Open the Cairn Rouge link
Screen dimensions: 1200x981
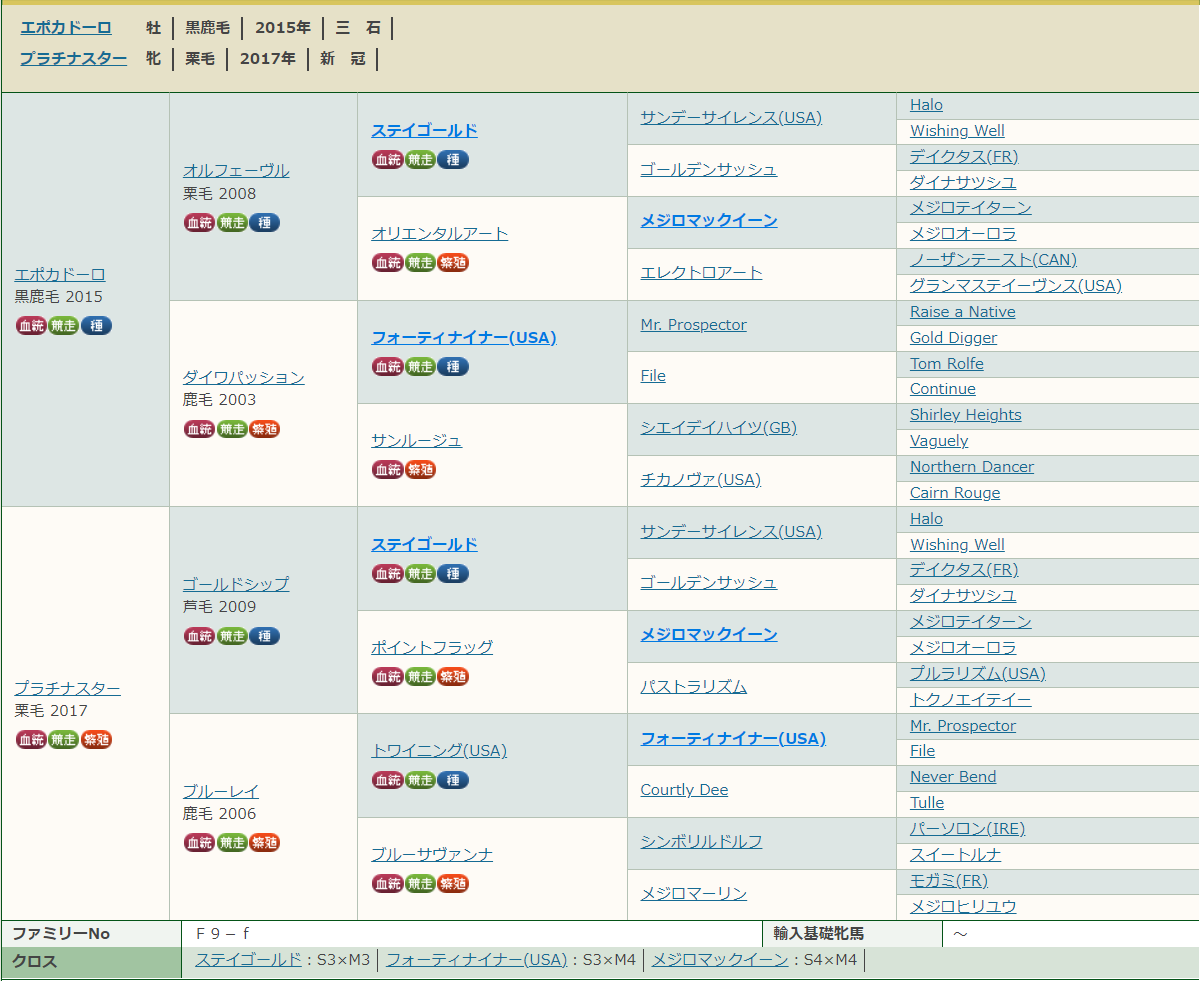coord(954,493)
